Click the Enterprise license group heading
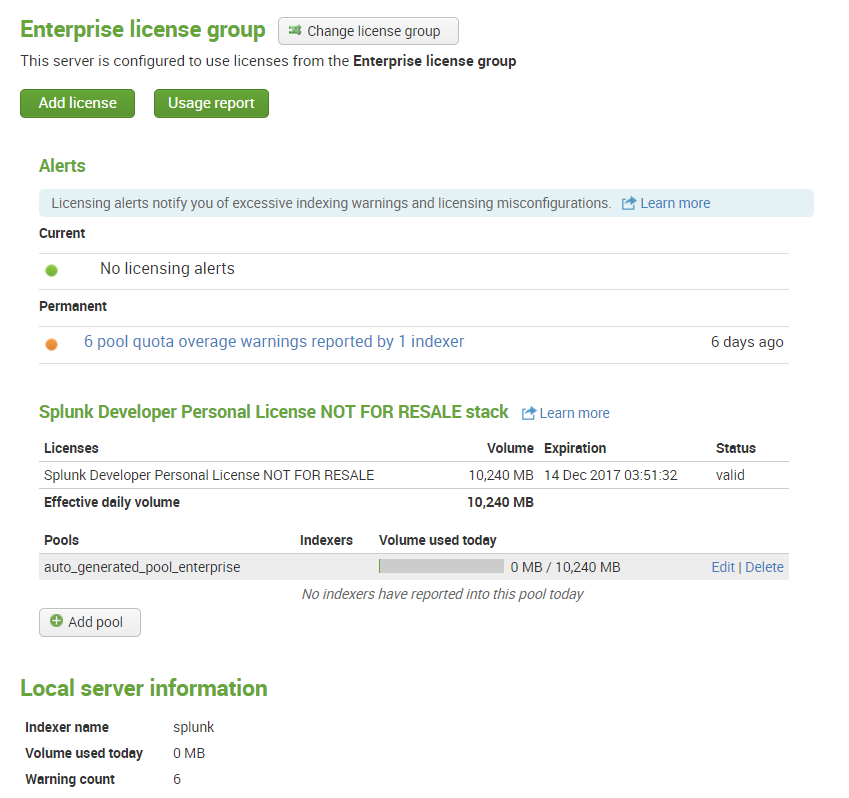This screenshot has height=798, width=849. 141,30
